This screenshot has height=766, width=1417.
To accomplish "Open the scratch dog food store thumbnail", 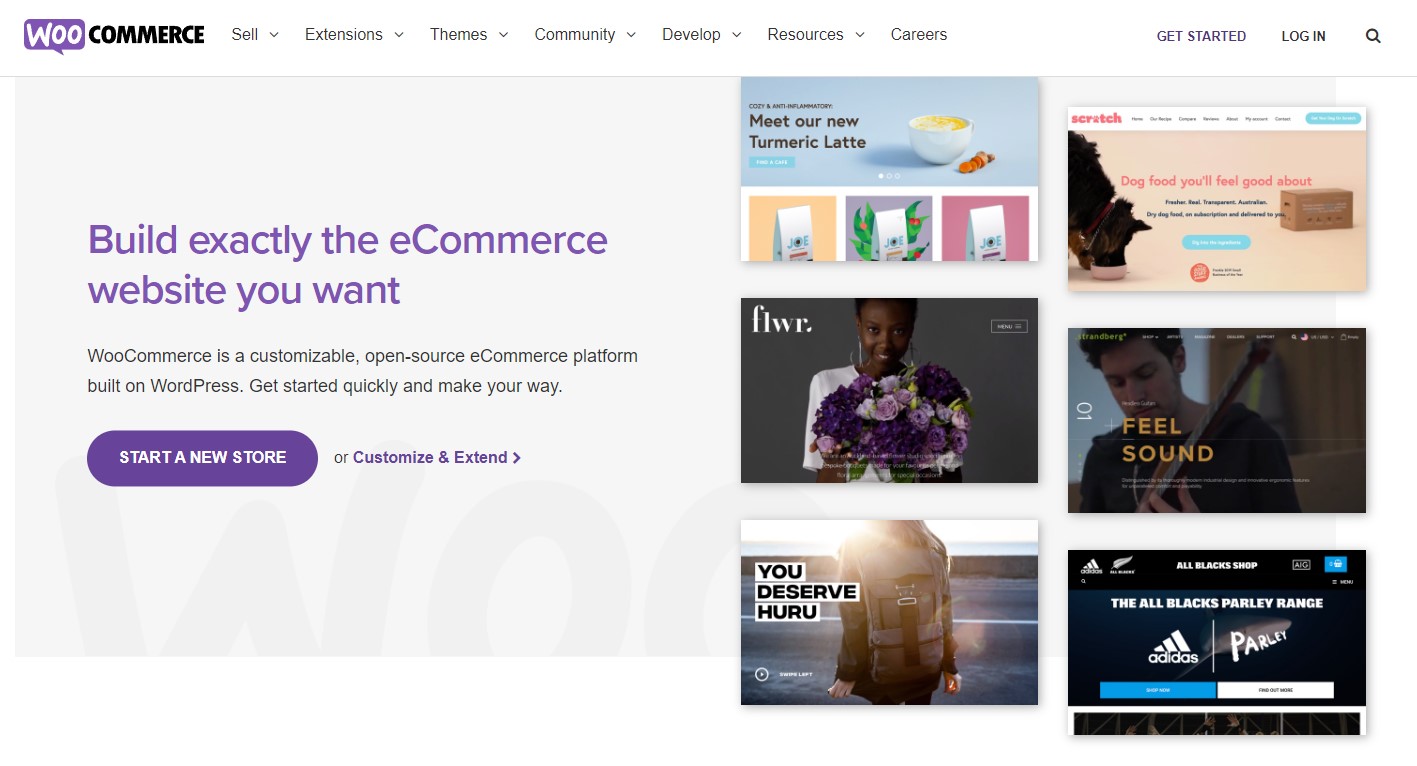I will pos(1216,199).
